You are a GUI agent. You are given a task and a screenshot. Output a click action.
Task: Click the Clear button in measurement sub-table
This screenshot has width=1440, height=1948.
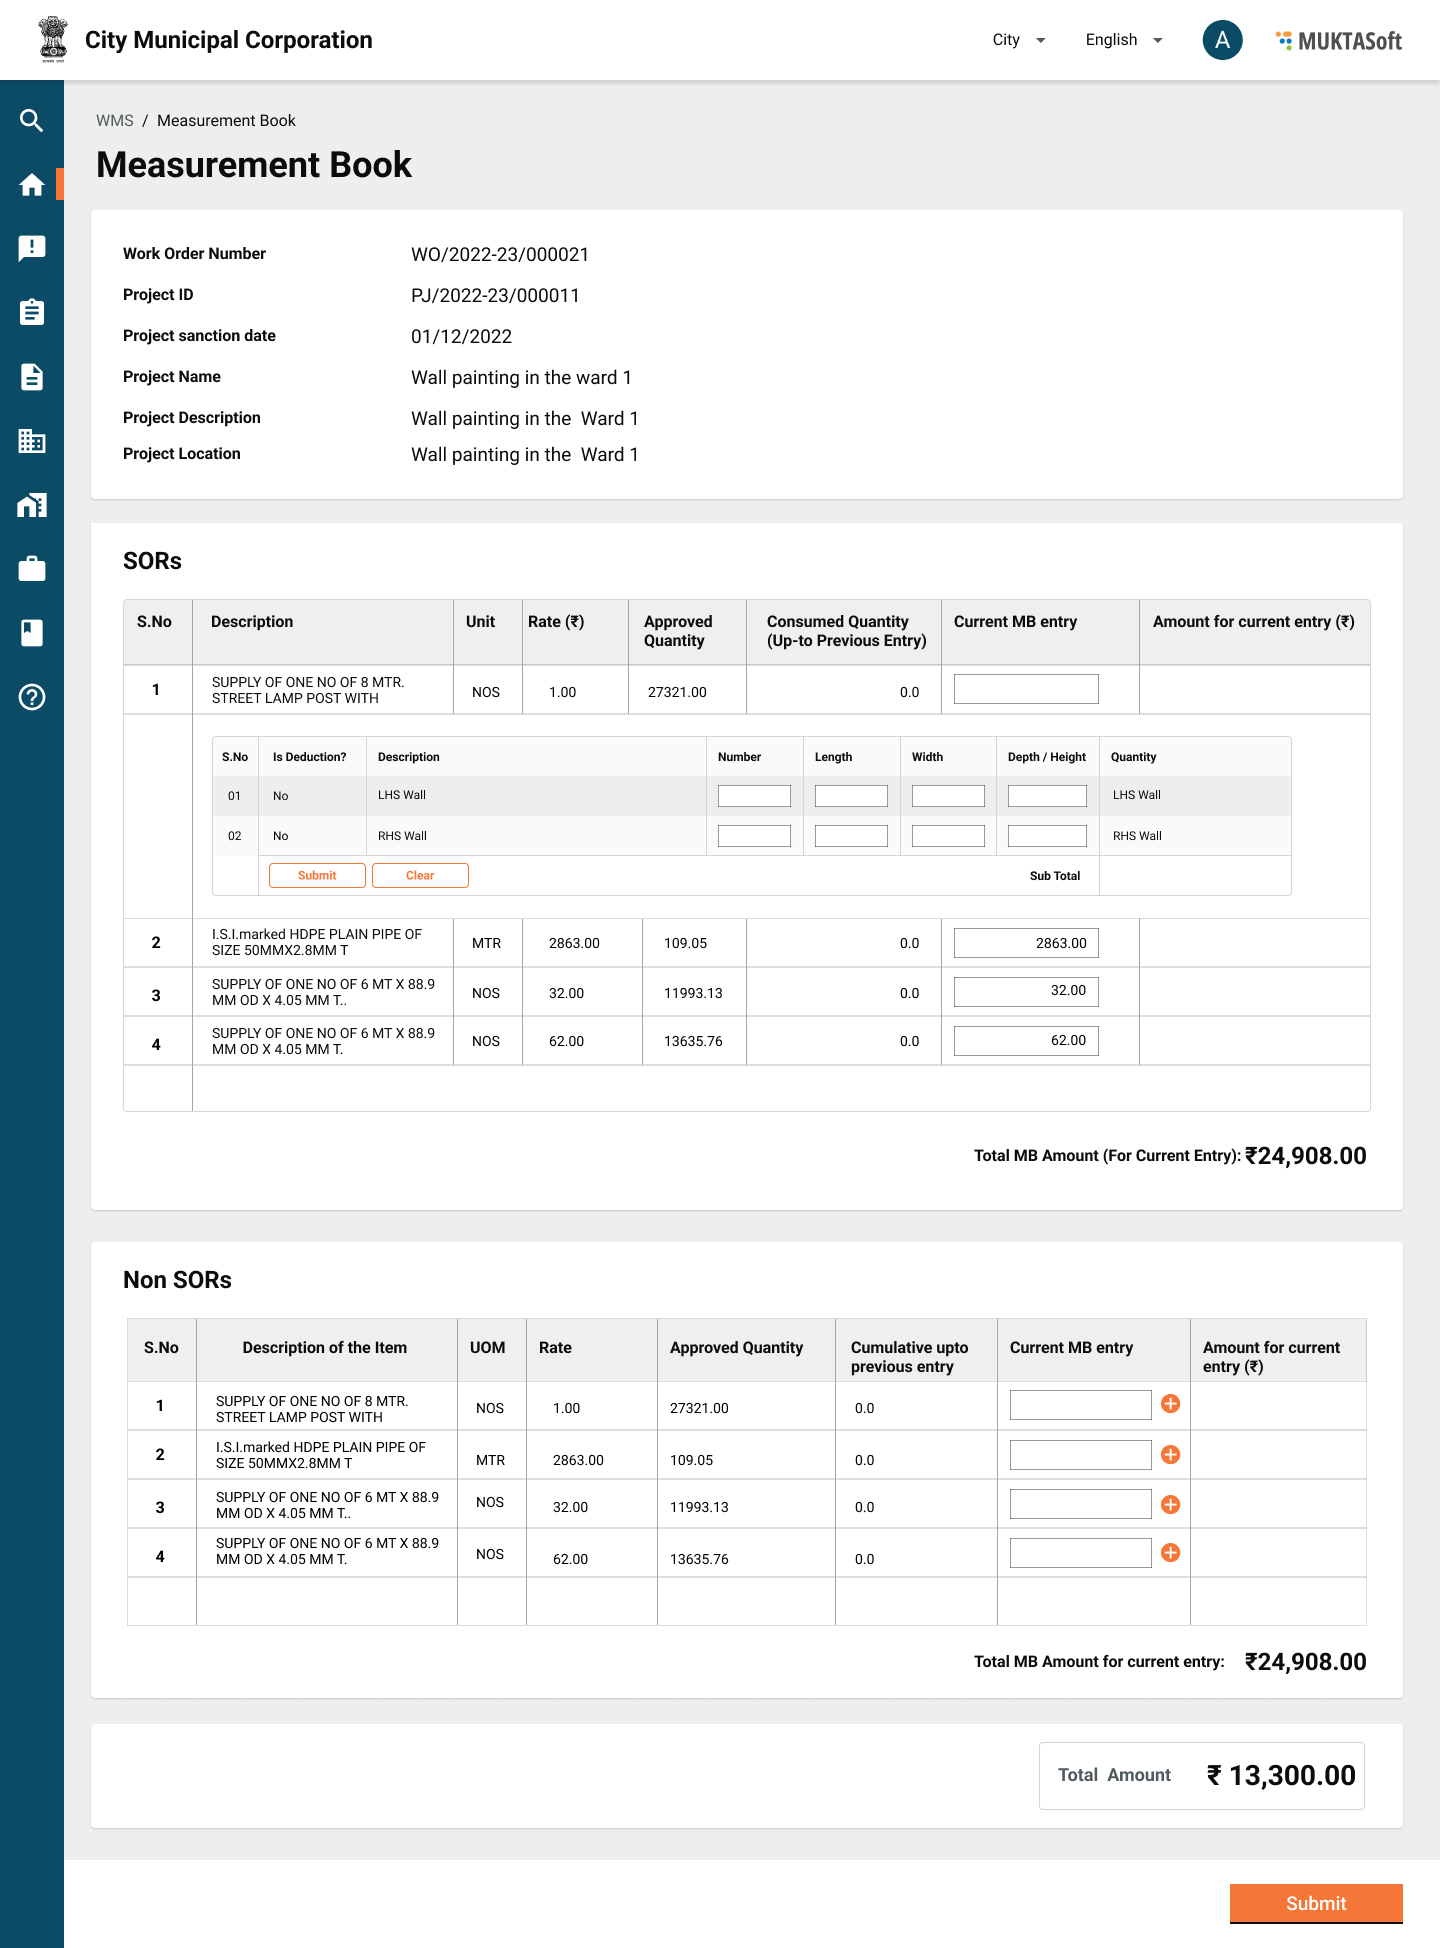[420, 875]
